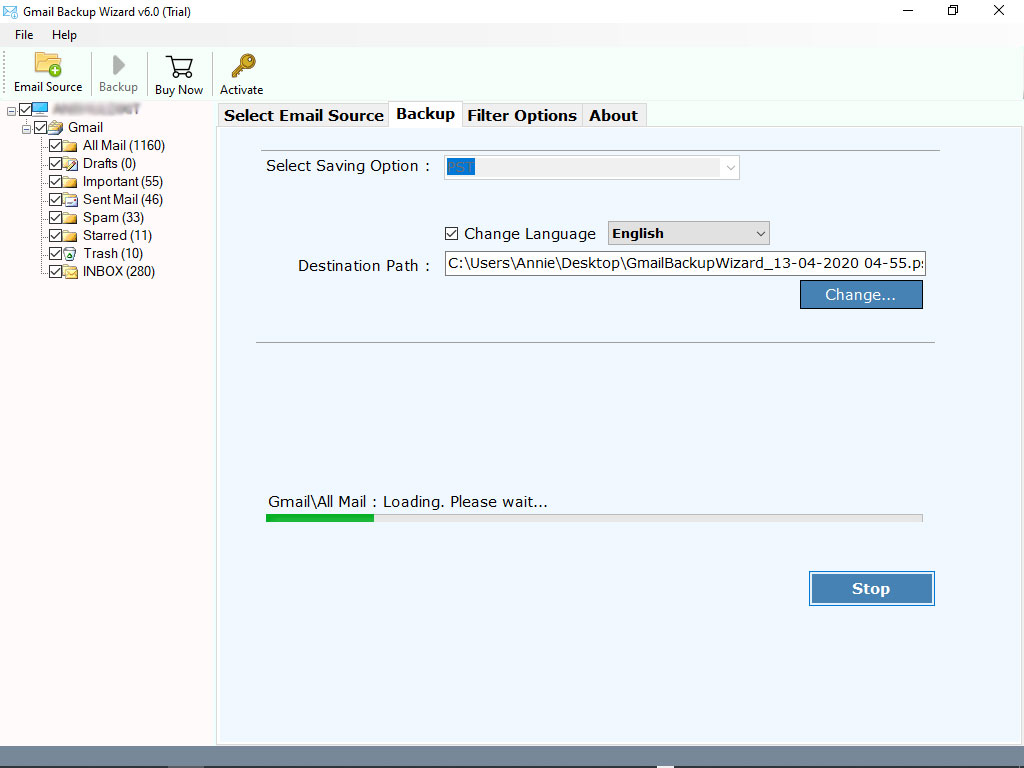Viewport: 1024px width, 768px height.
Task: Click the Sent Mail folder icon
Action: 71,200
